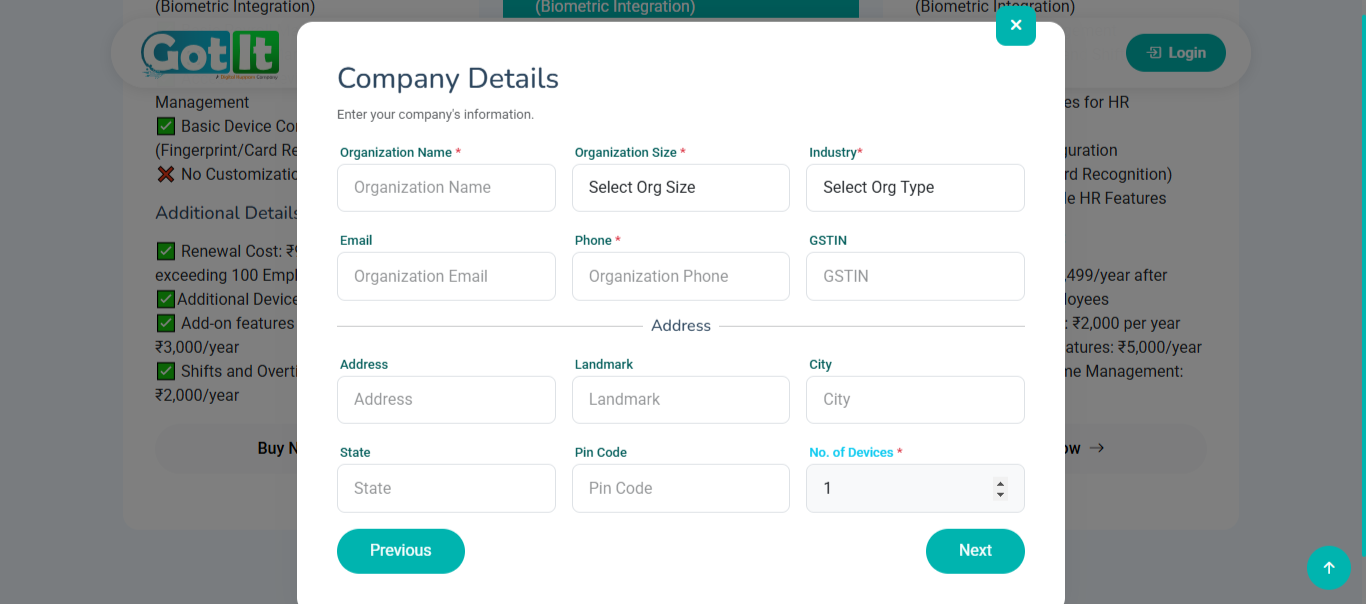Screen dimensions: 1366x604
Task: Close the Company Details dialog
Action: (1015, 26)
